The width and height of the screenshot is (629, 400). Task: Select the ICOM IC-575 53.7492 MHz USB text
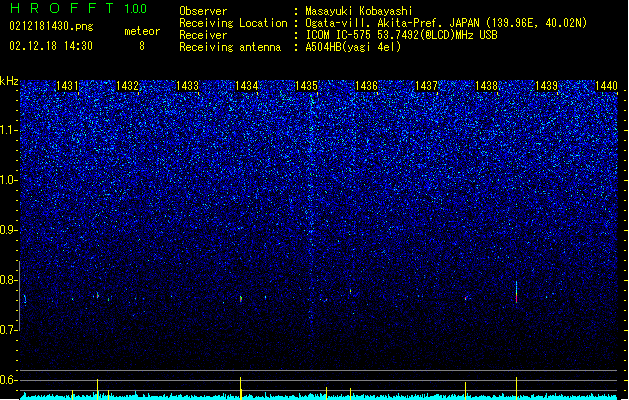pyautogui.click(x=401, y=35)
